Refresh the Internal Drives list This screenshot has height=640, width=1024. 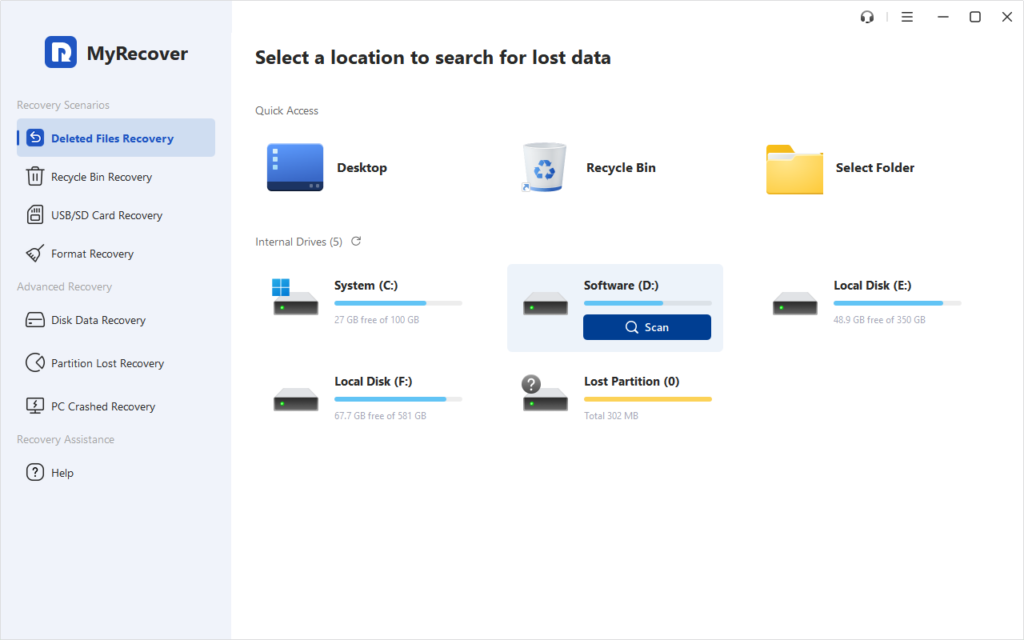click(356, 241)
